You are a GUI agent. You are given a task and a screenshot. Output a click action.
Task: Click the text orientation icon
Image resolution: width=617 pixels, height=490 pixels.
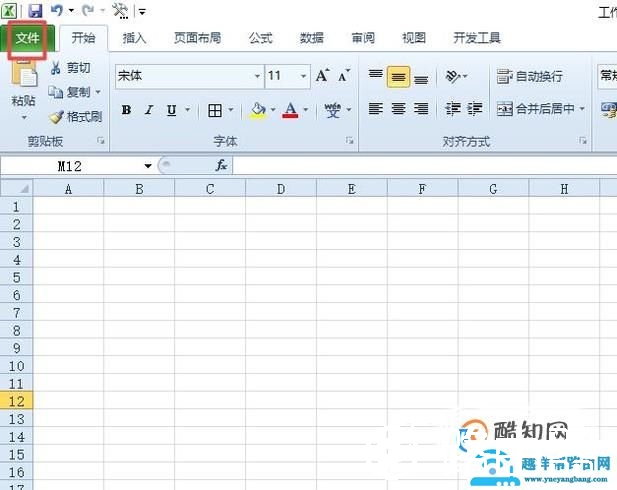(453, 76)
